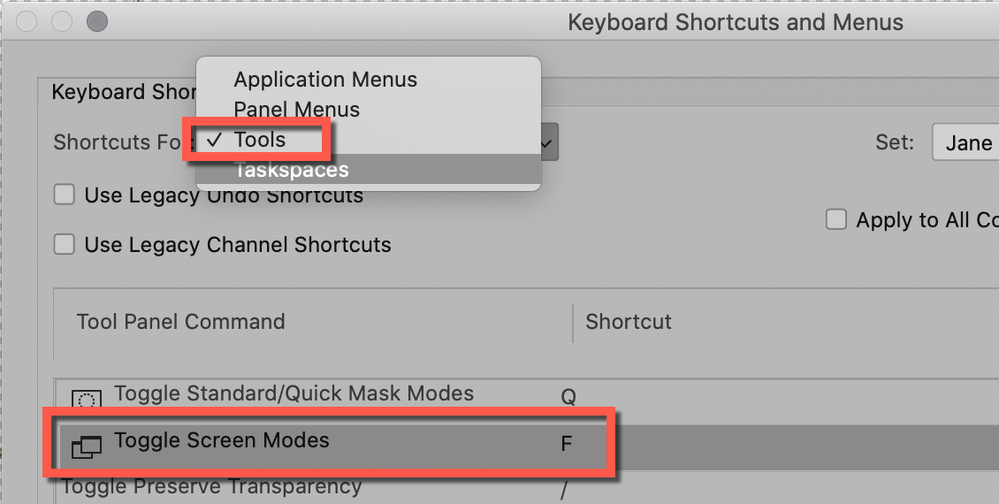
Task: Select the checked Tools menu option
Action: click(x=259, y=140)
